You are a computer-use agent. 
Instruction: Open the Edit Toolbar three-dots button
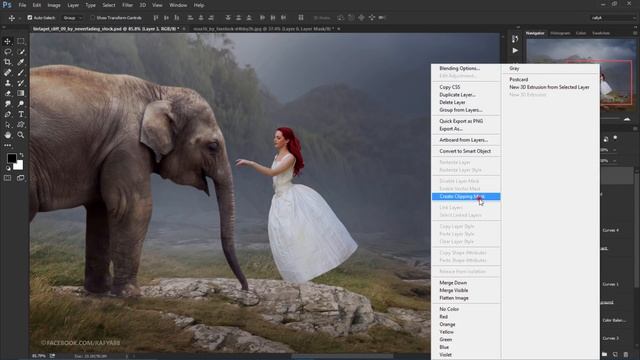tap(7, 145)
